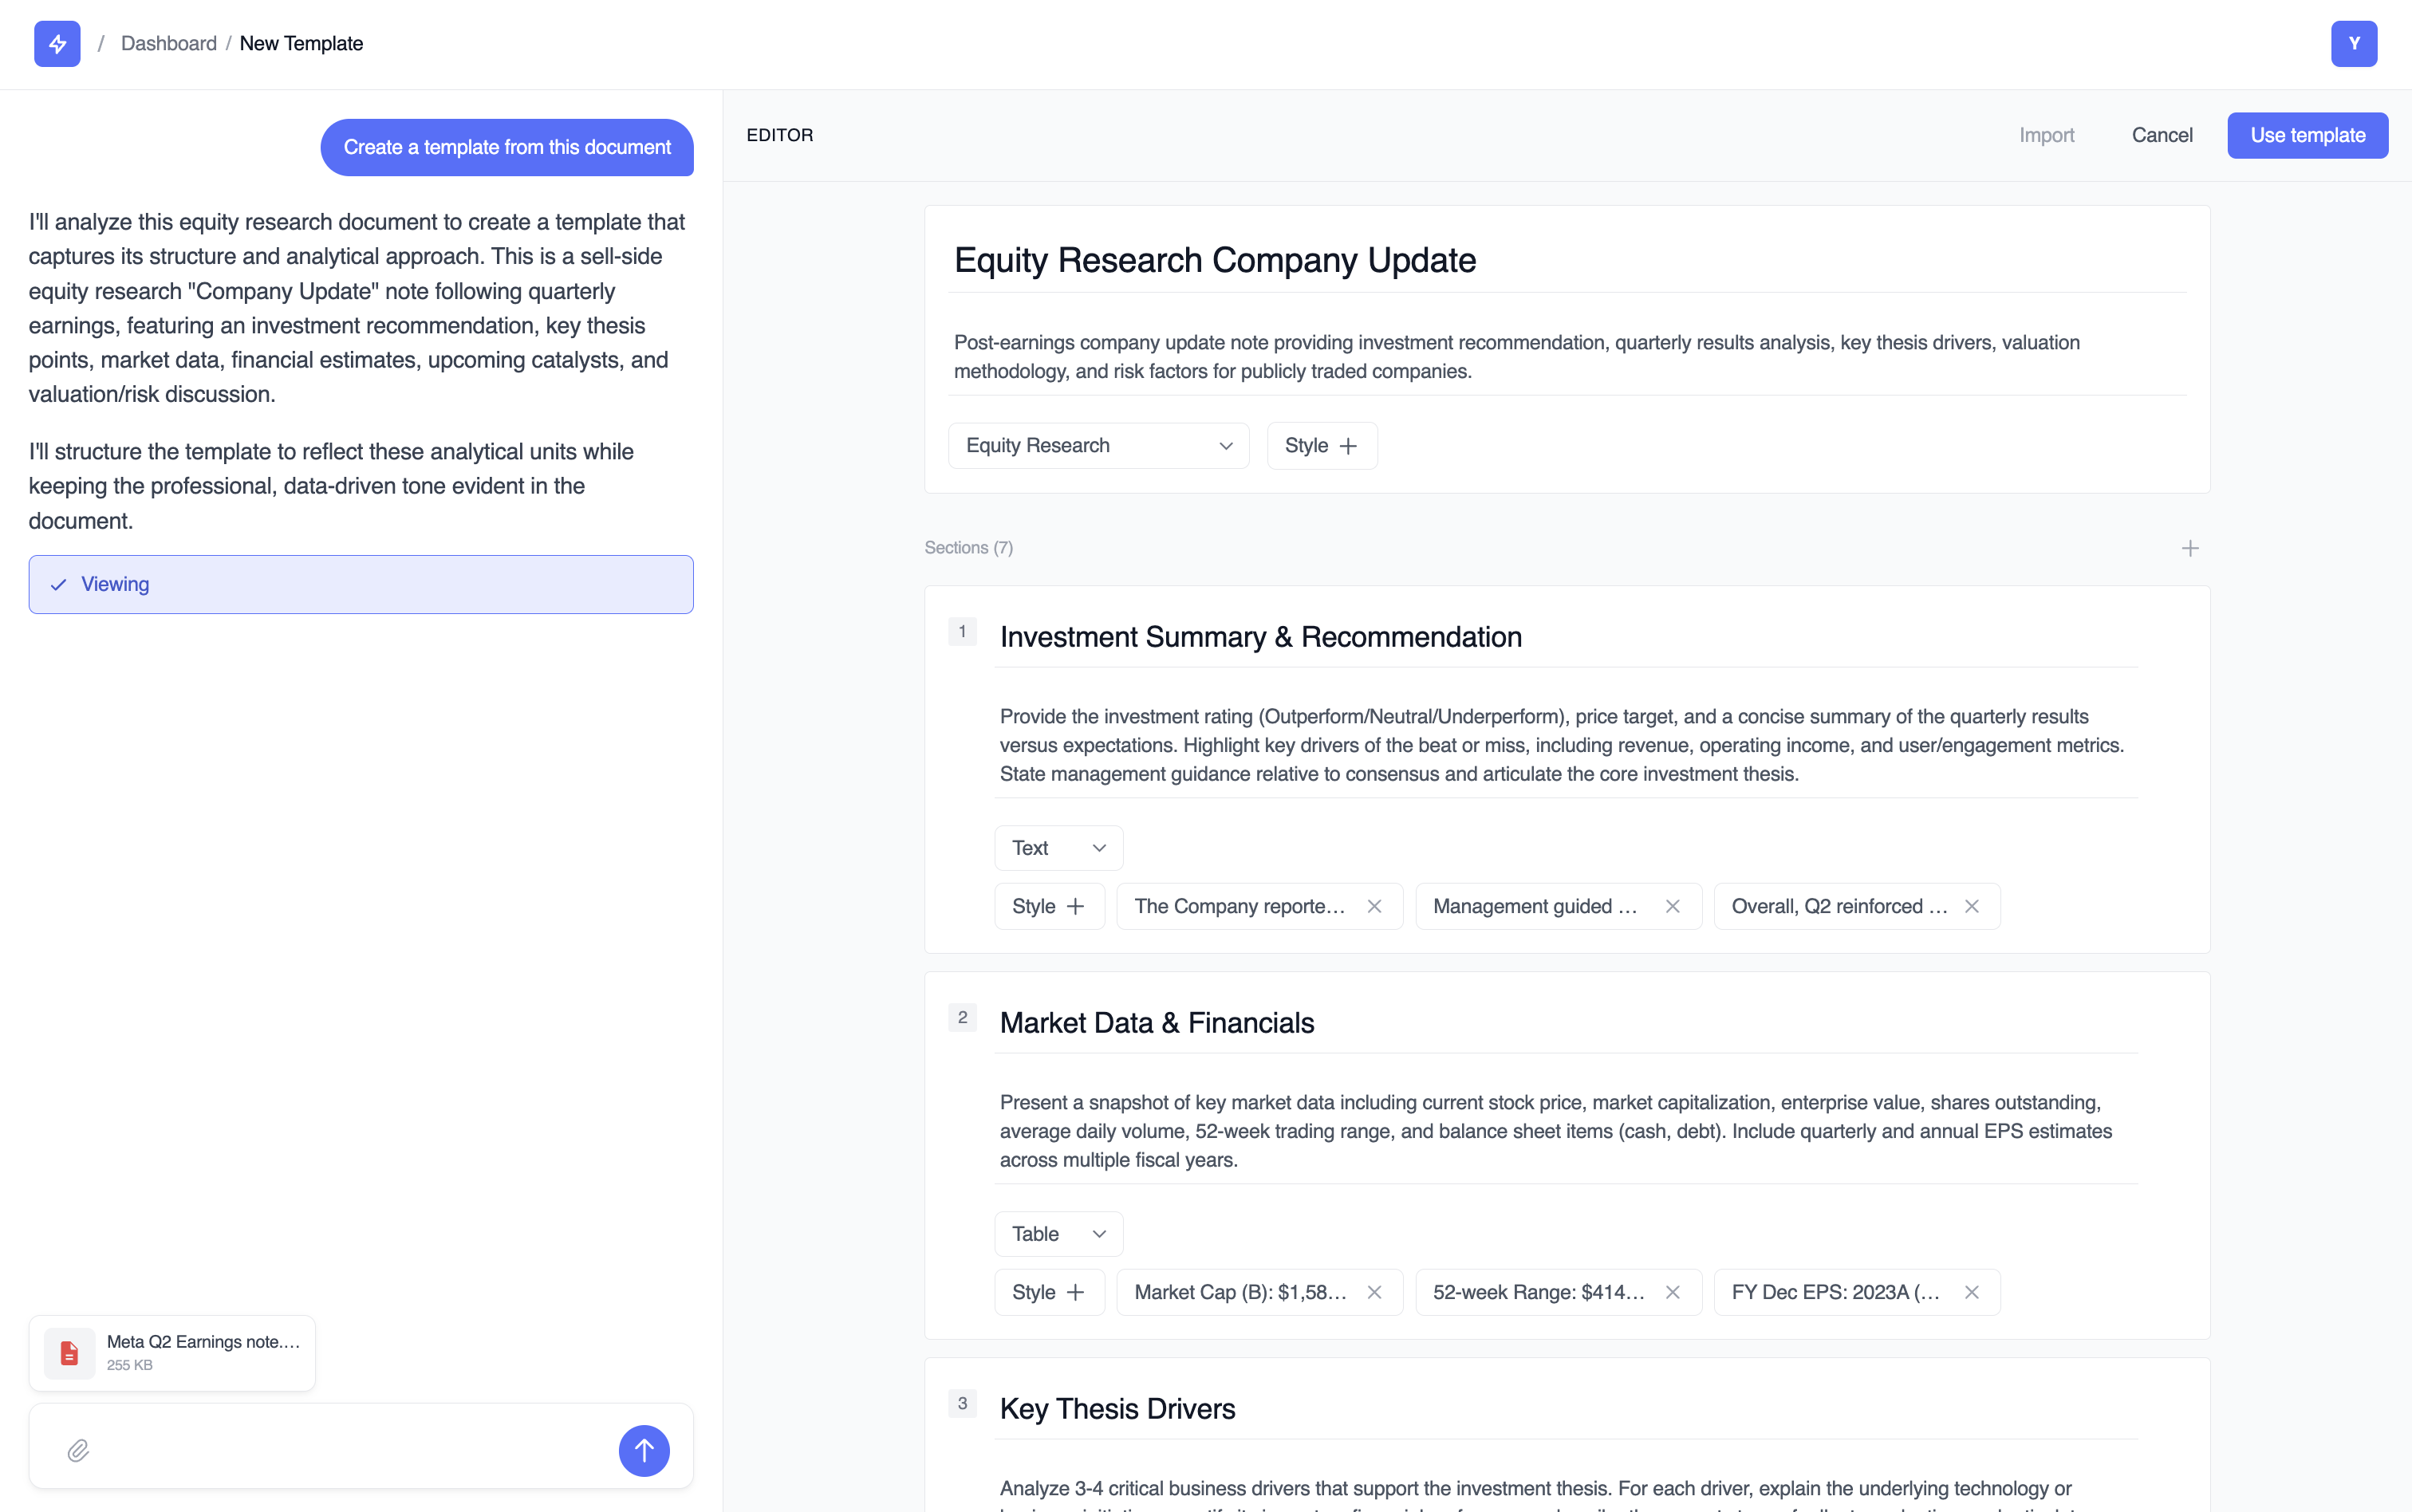This screenshot has width=2412, height=1512.
Task: Click the Meta Q2 Earnings note file icon
Action: 68,1352
